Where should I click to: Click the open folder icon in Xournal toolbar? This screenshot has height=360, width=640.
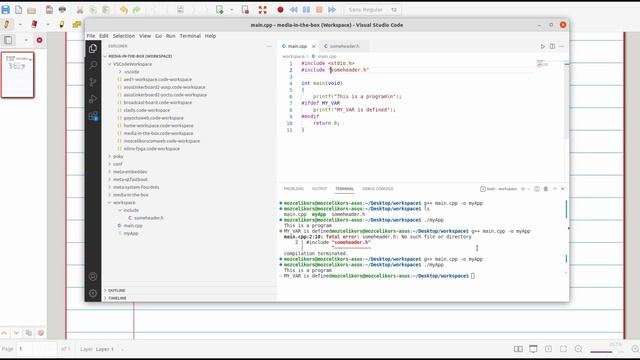[31, 9]
